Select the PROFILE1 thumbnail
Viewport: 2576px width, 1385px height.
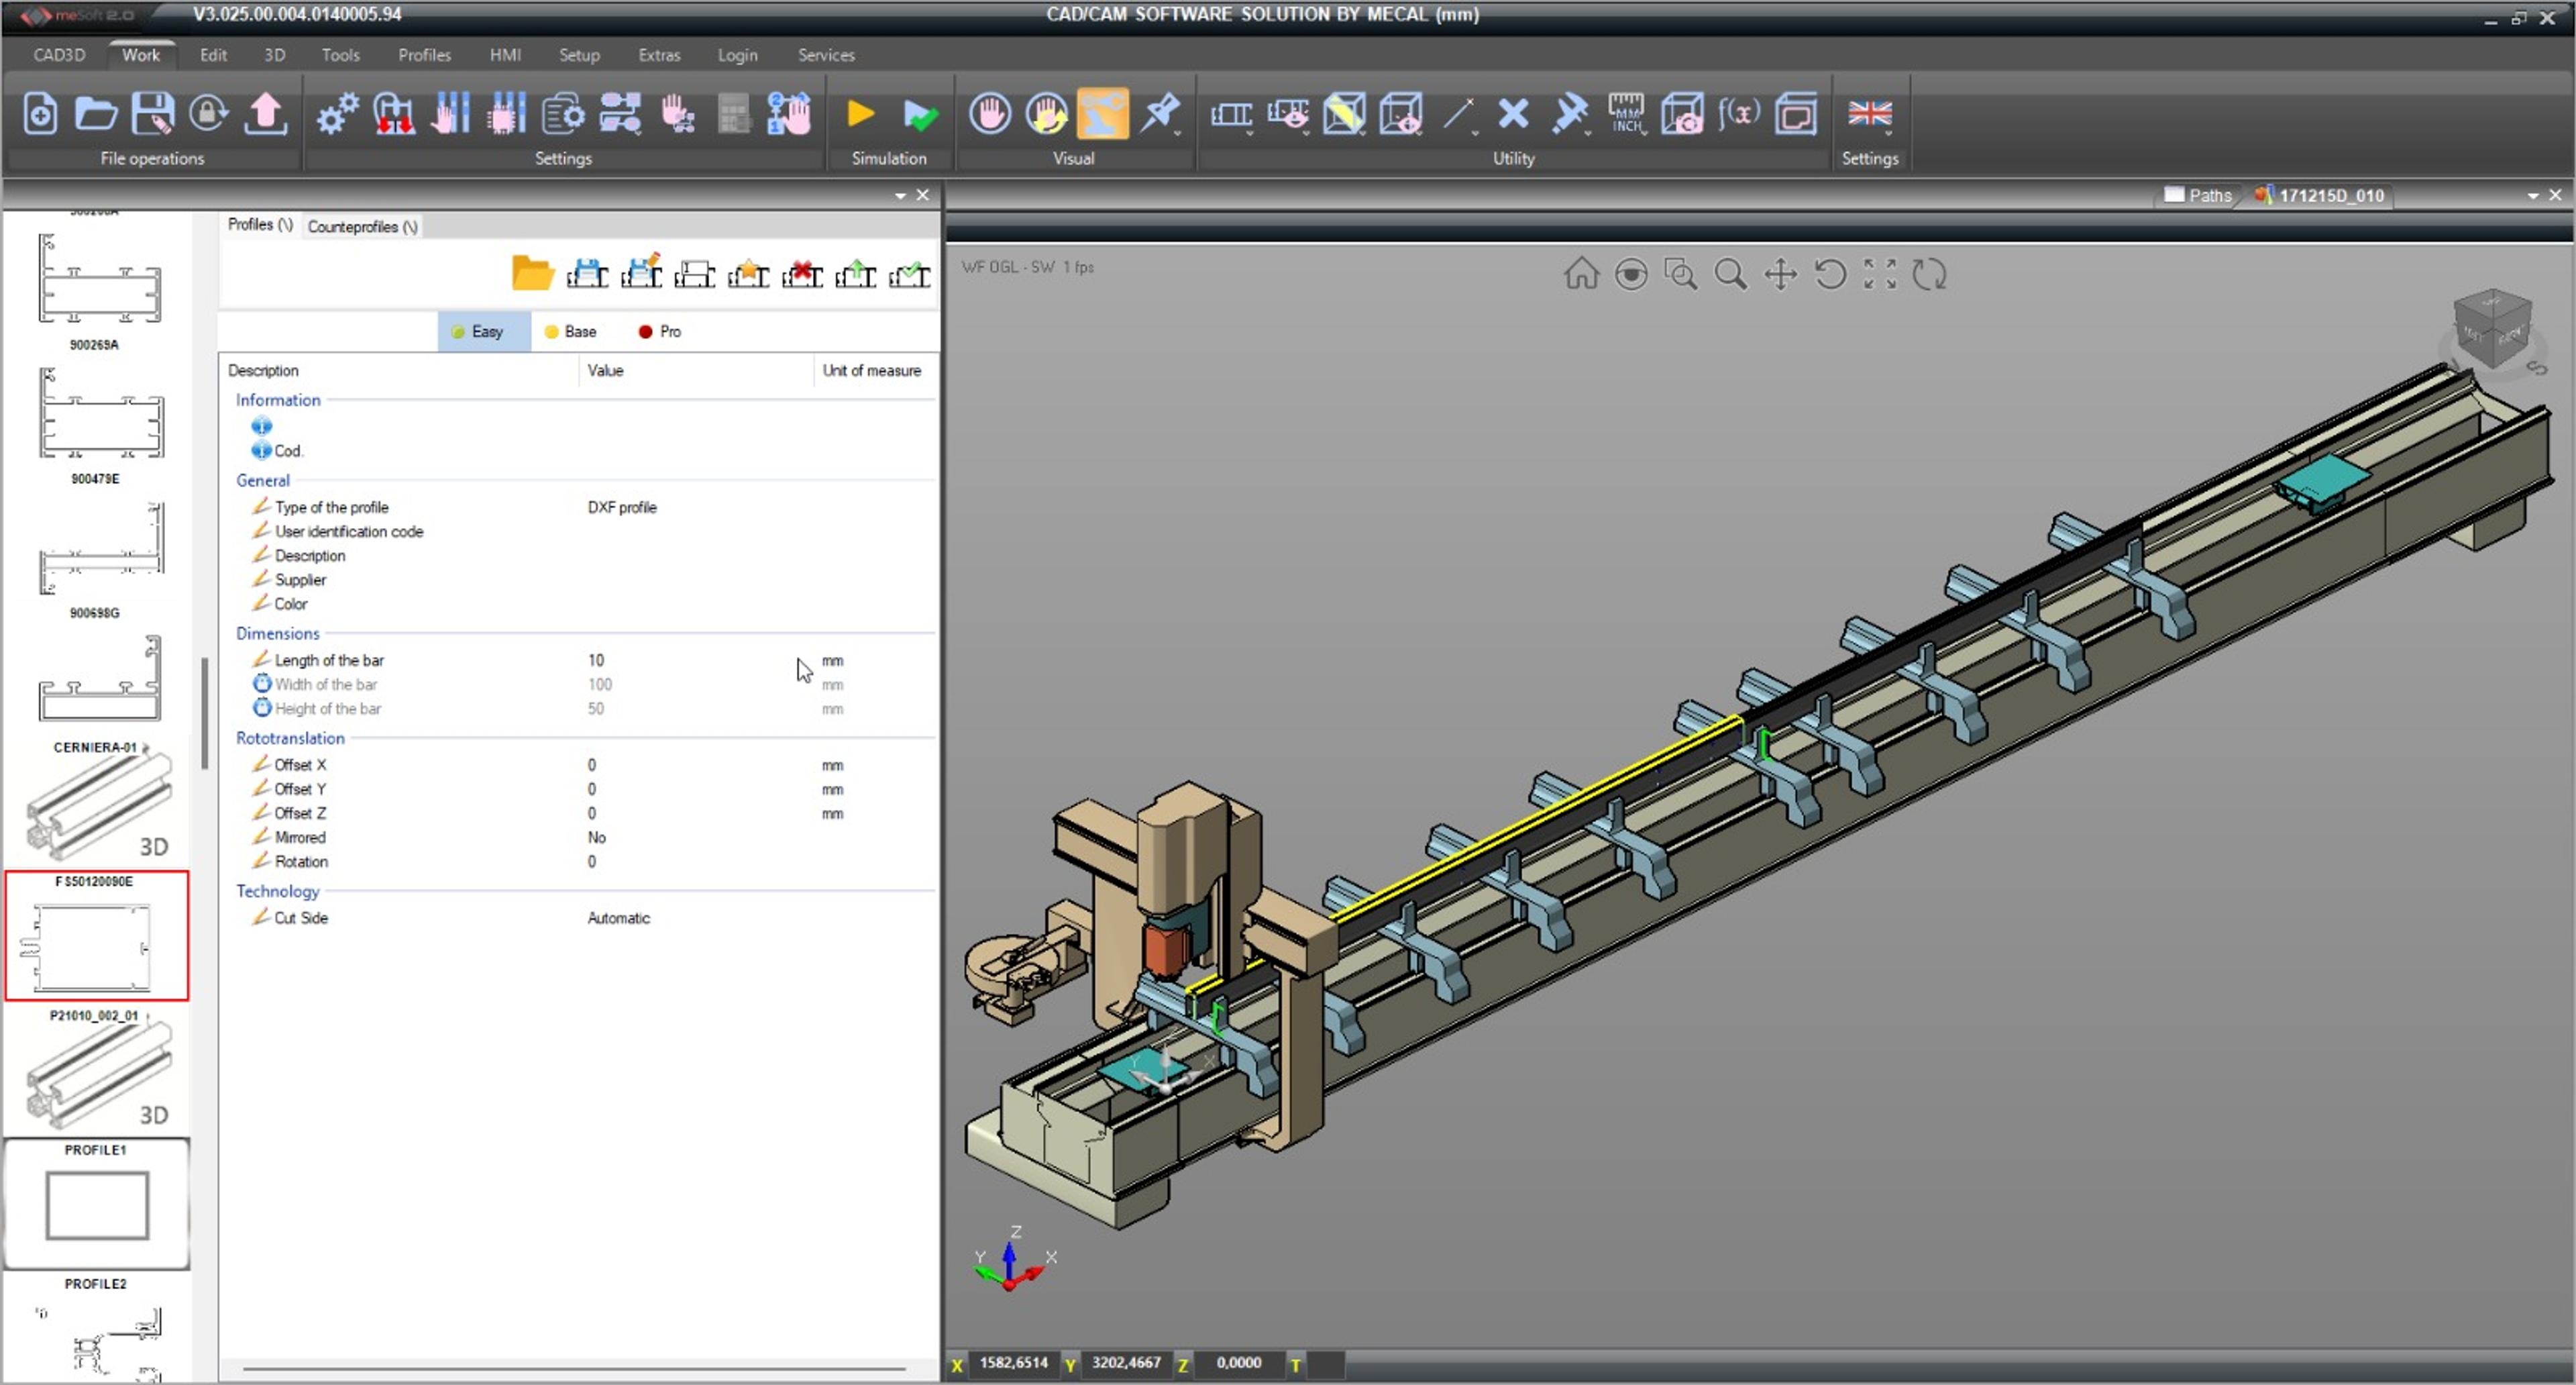pos(96,1203)
